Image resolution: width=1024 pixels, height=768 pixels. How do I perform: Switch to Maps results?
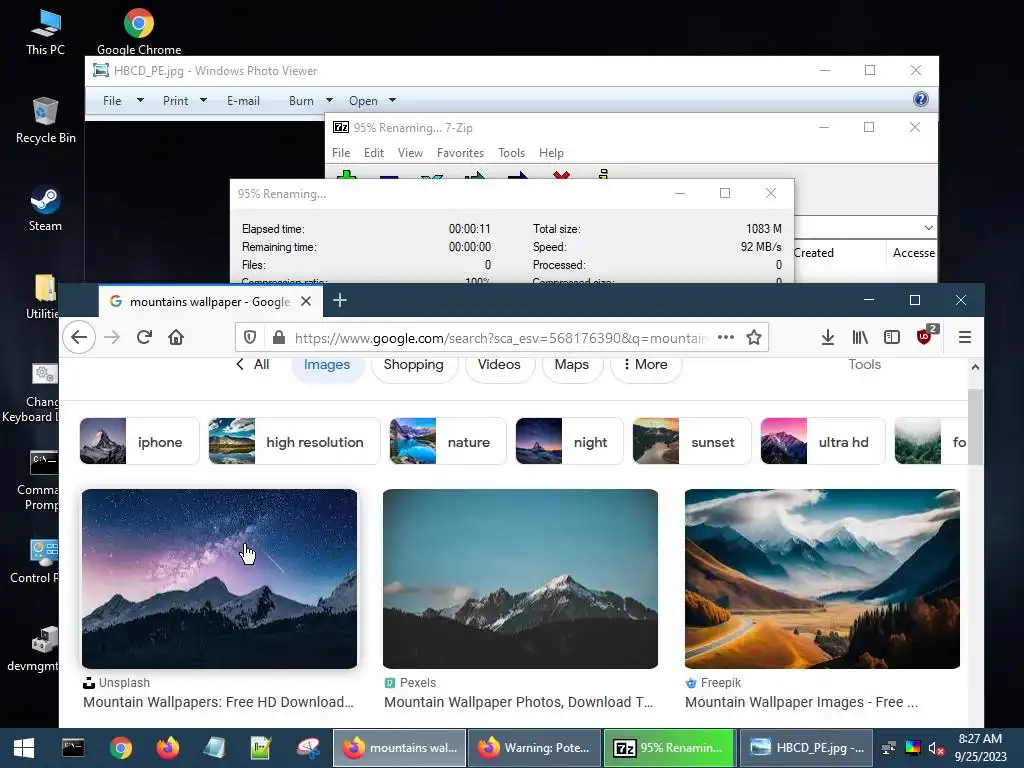571,364
